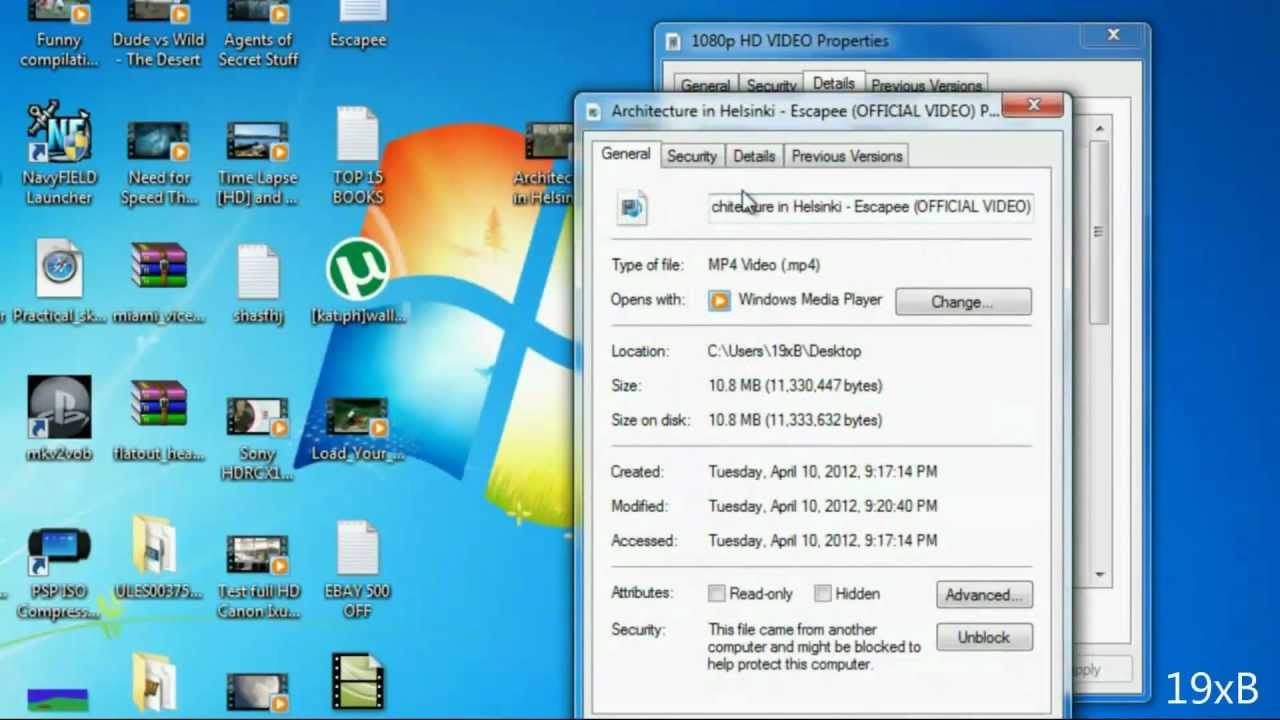The height and width of the screenshot is (720, 1280).
Task: Switch to the Security tab in Escapee properties
Action: 692,156
